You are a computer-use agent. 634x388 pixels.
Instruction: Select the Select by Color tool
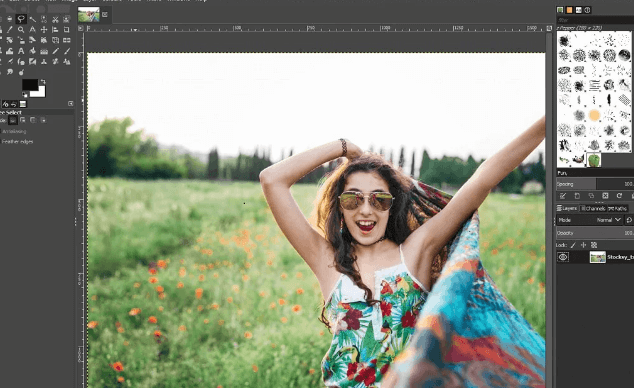[x=44, y=19]
